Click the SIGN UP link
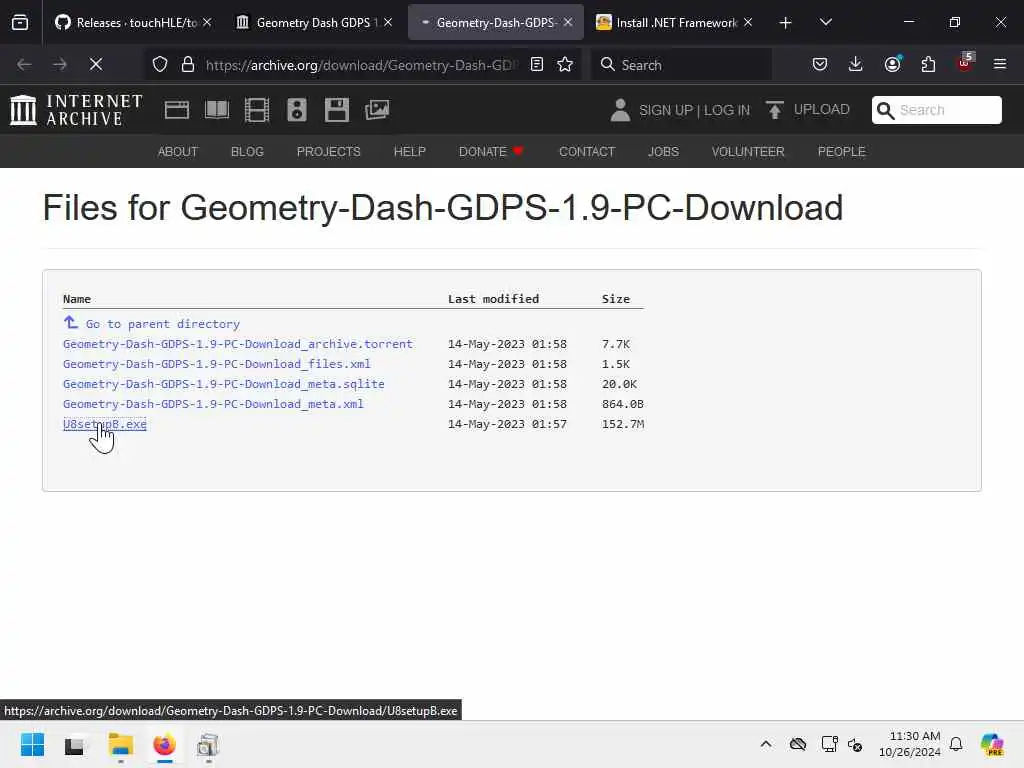 pos(665,110)
